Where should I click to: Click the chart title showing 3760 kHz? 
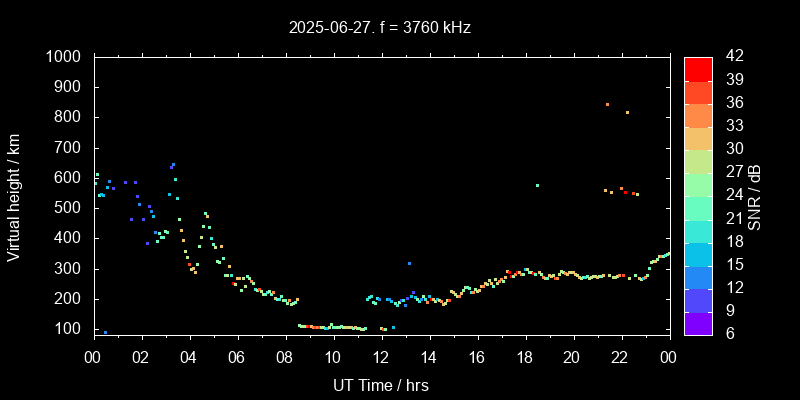tap(379, 28)
